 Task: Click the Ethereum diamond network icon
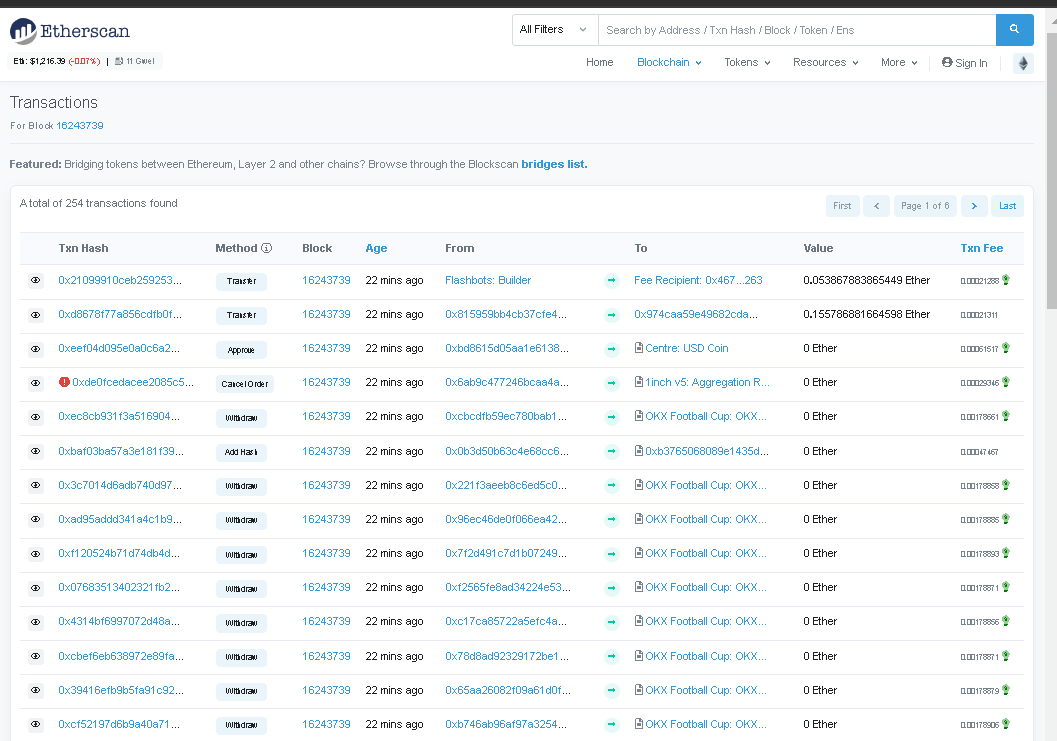pyautogui.click(x=1023, y=63)
